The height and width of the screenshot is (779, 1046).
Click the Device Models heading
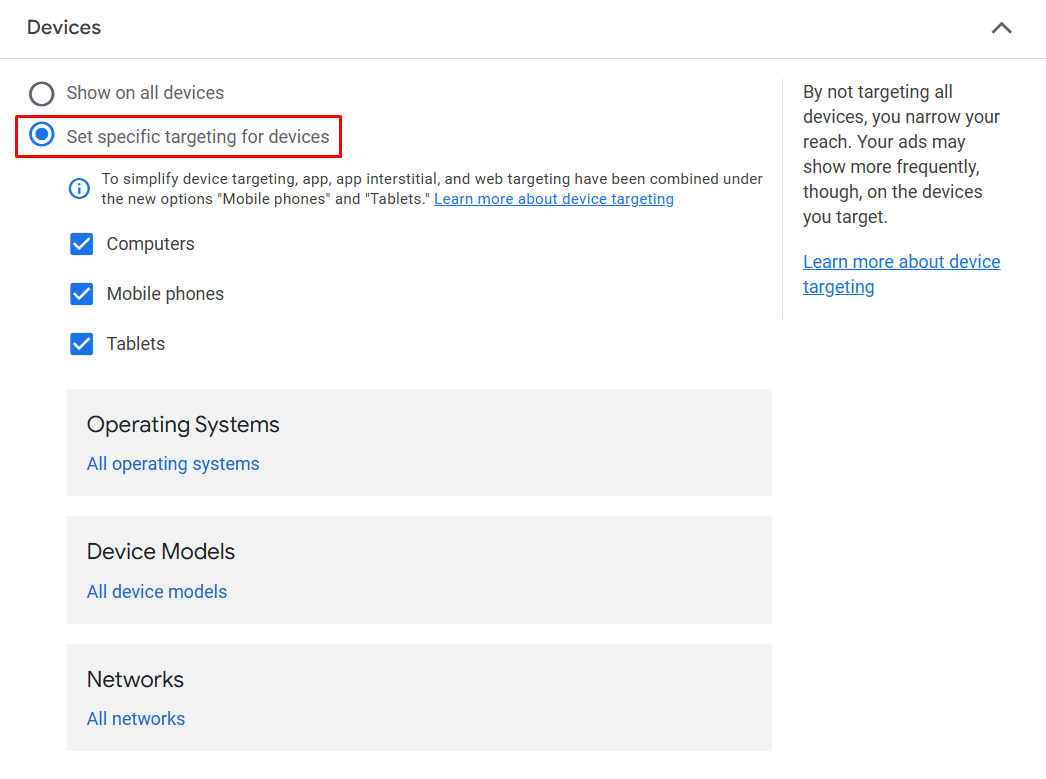click(x=161, y=552)
